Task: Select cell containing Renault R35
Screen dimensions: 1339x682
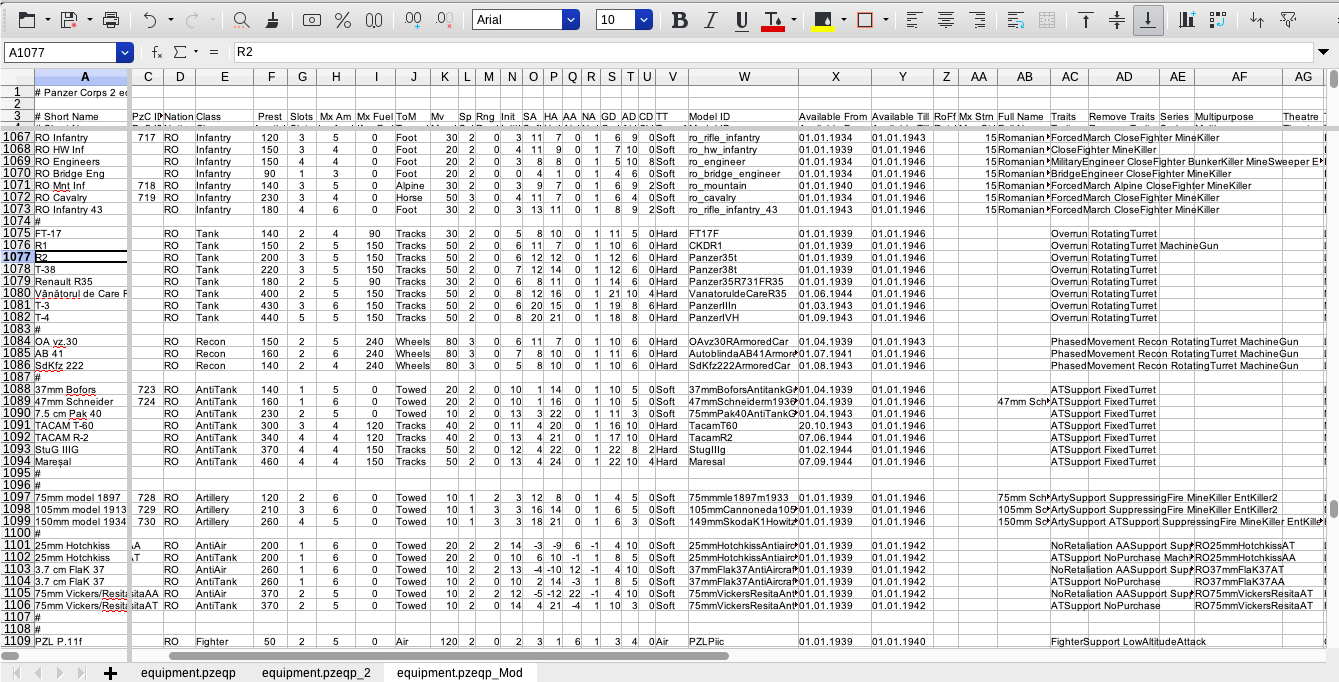Action: pos(81,282)
